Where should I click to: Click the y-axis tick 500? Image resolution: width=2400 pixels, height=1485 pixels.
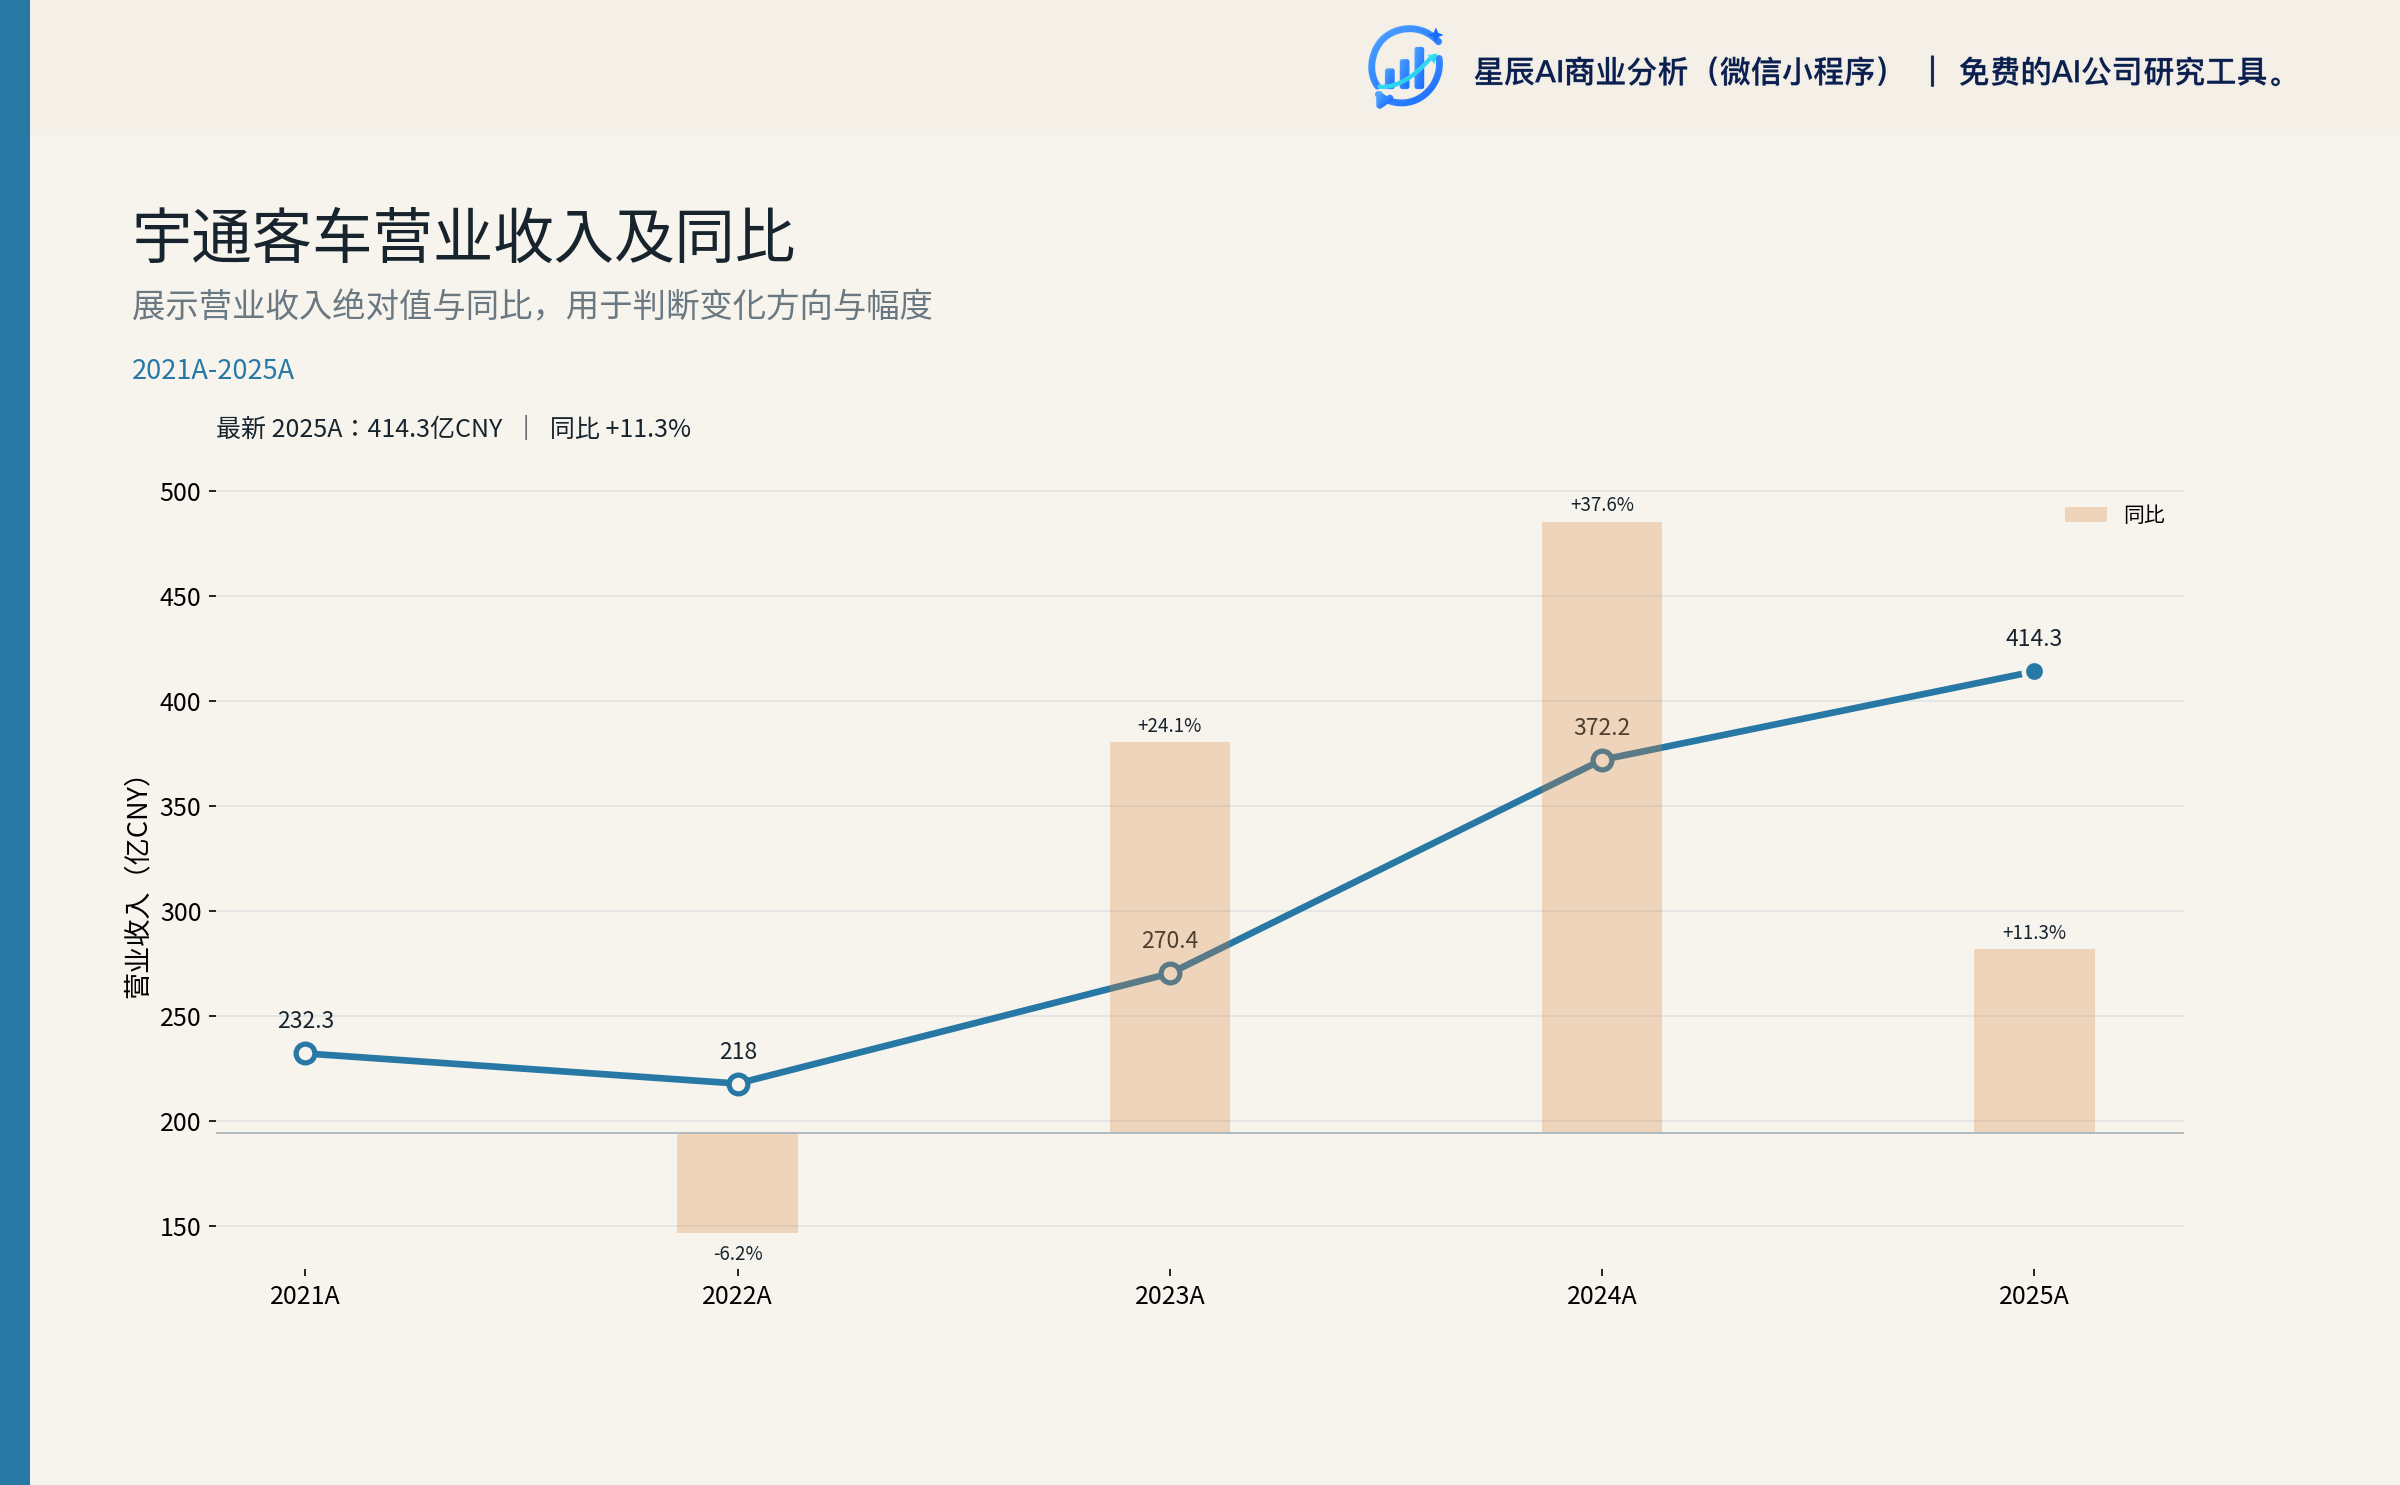(x=181, y=492)
